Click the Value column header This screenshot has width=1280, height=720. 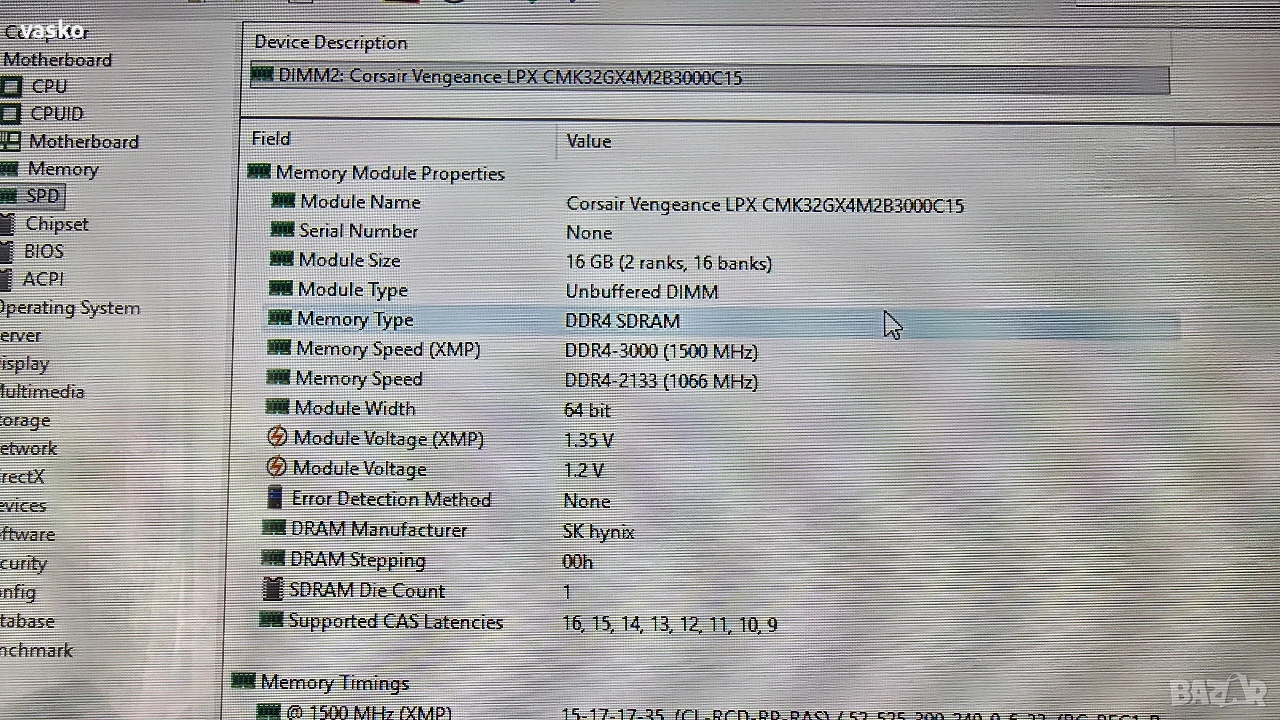[x=588, y=141]
